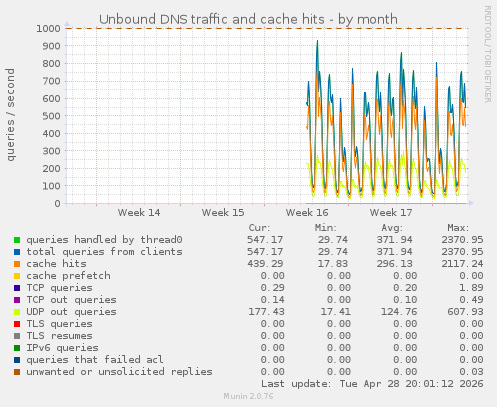Click the 'Munin 2.0.76' footer text

(x=248, y=396)
